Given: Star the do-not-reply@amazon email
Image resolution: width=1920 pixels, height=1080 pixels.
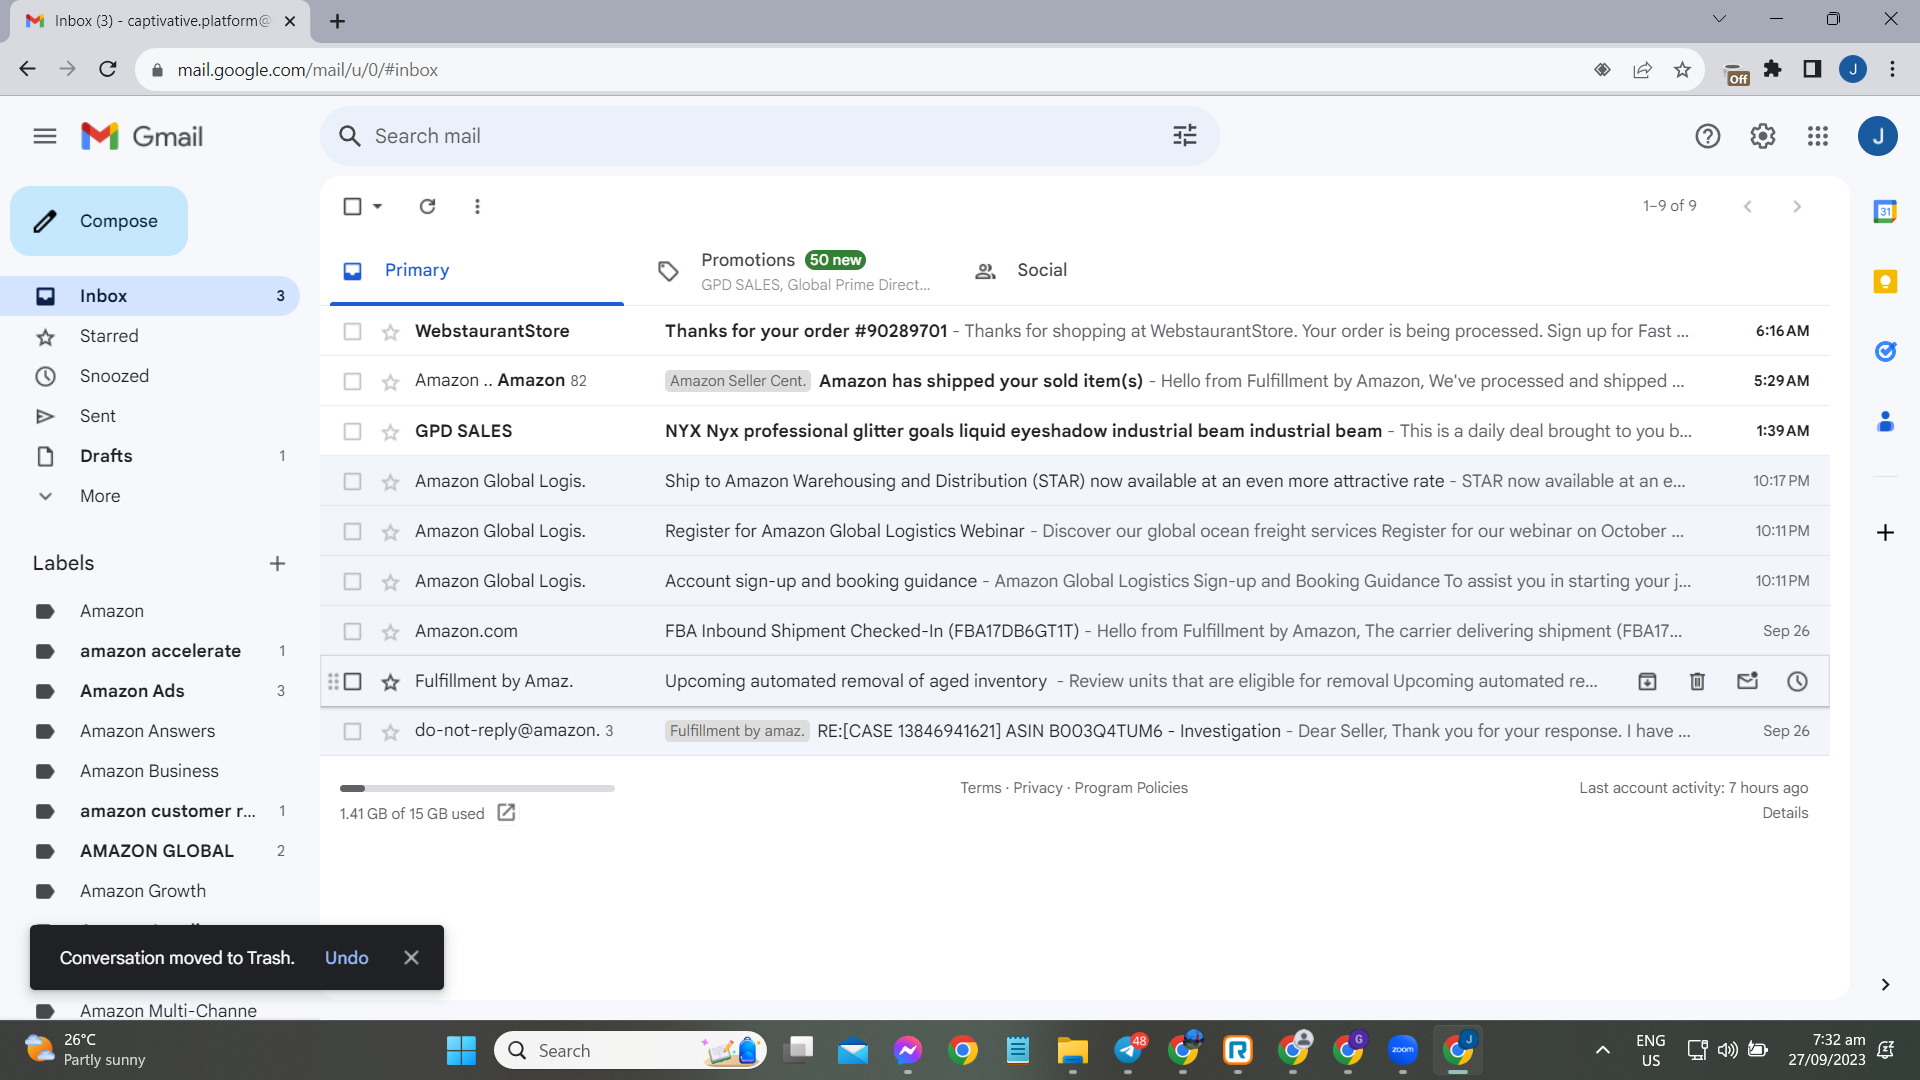Looking at the screenshot, I should tap(390, 732).
